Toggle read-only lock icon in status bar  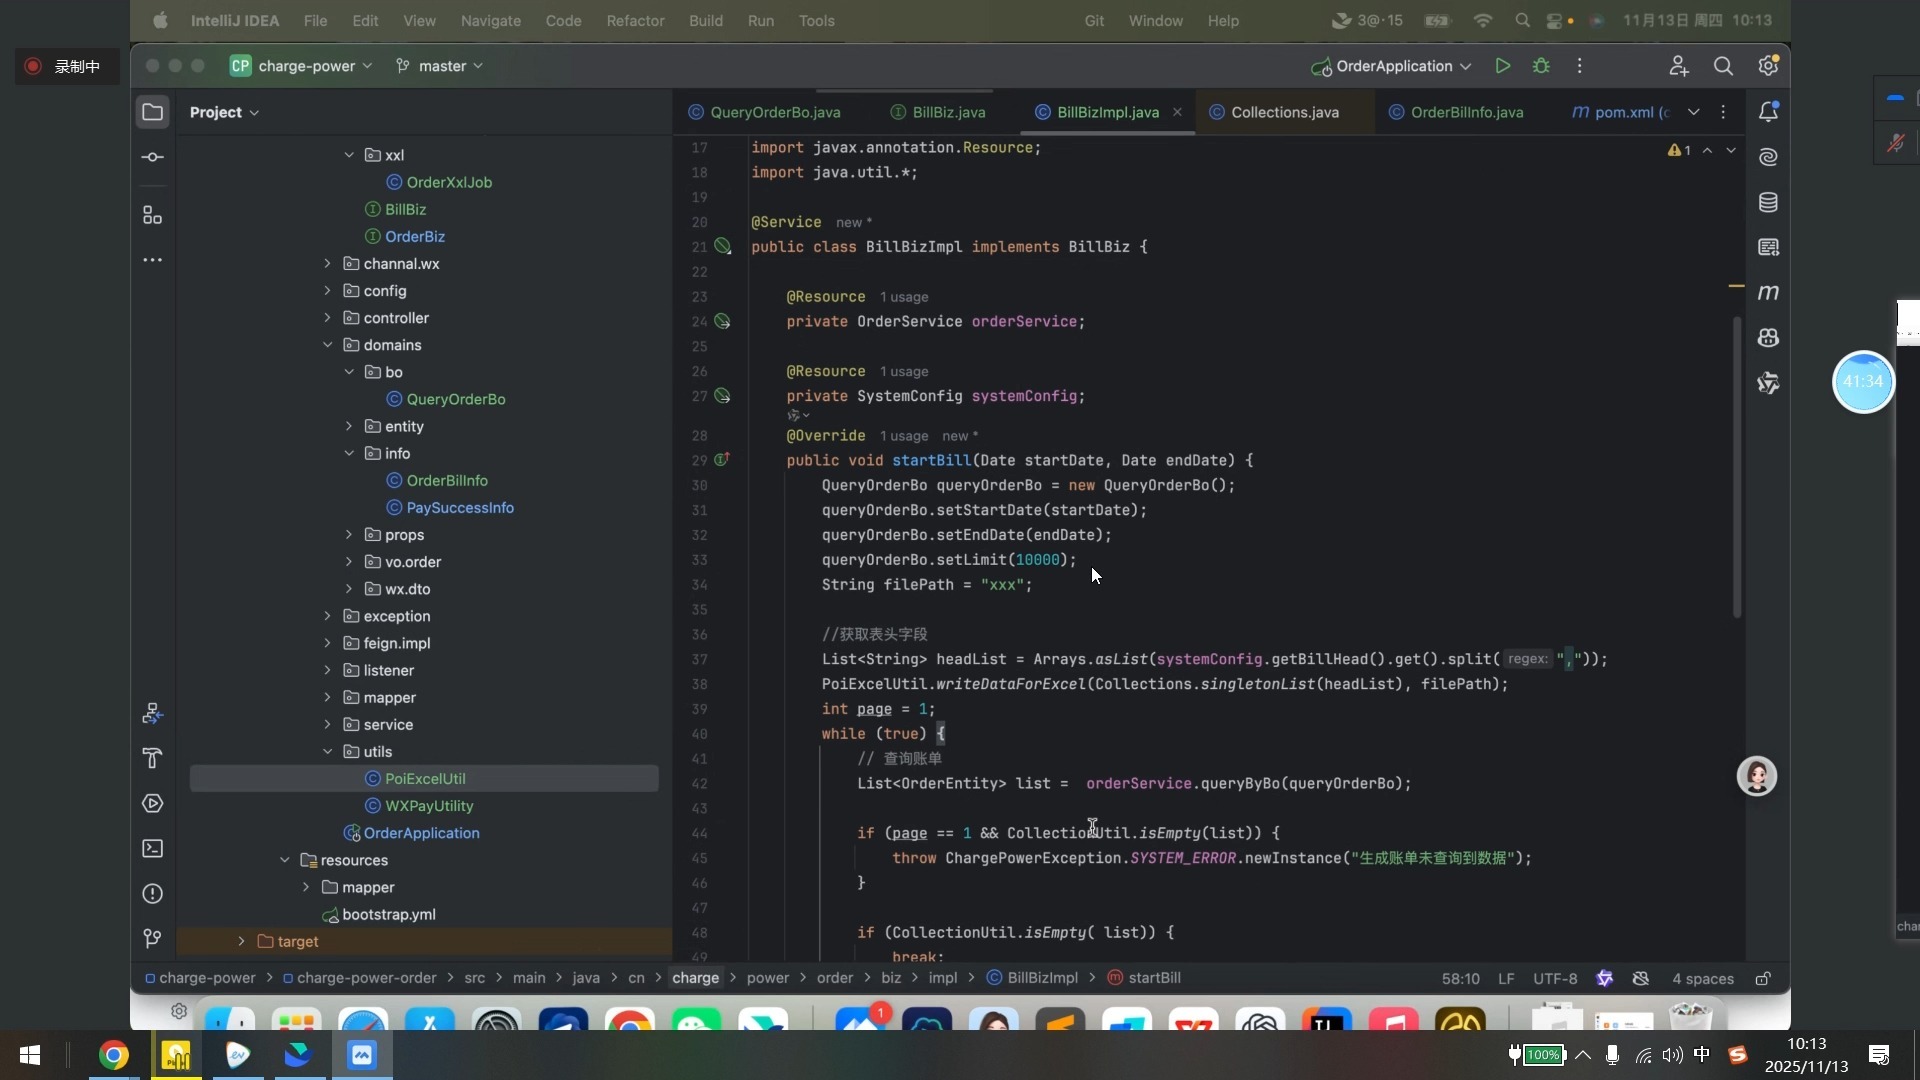coord(1763,979)
